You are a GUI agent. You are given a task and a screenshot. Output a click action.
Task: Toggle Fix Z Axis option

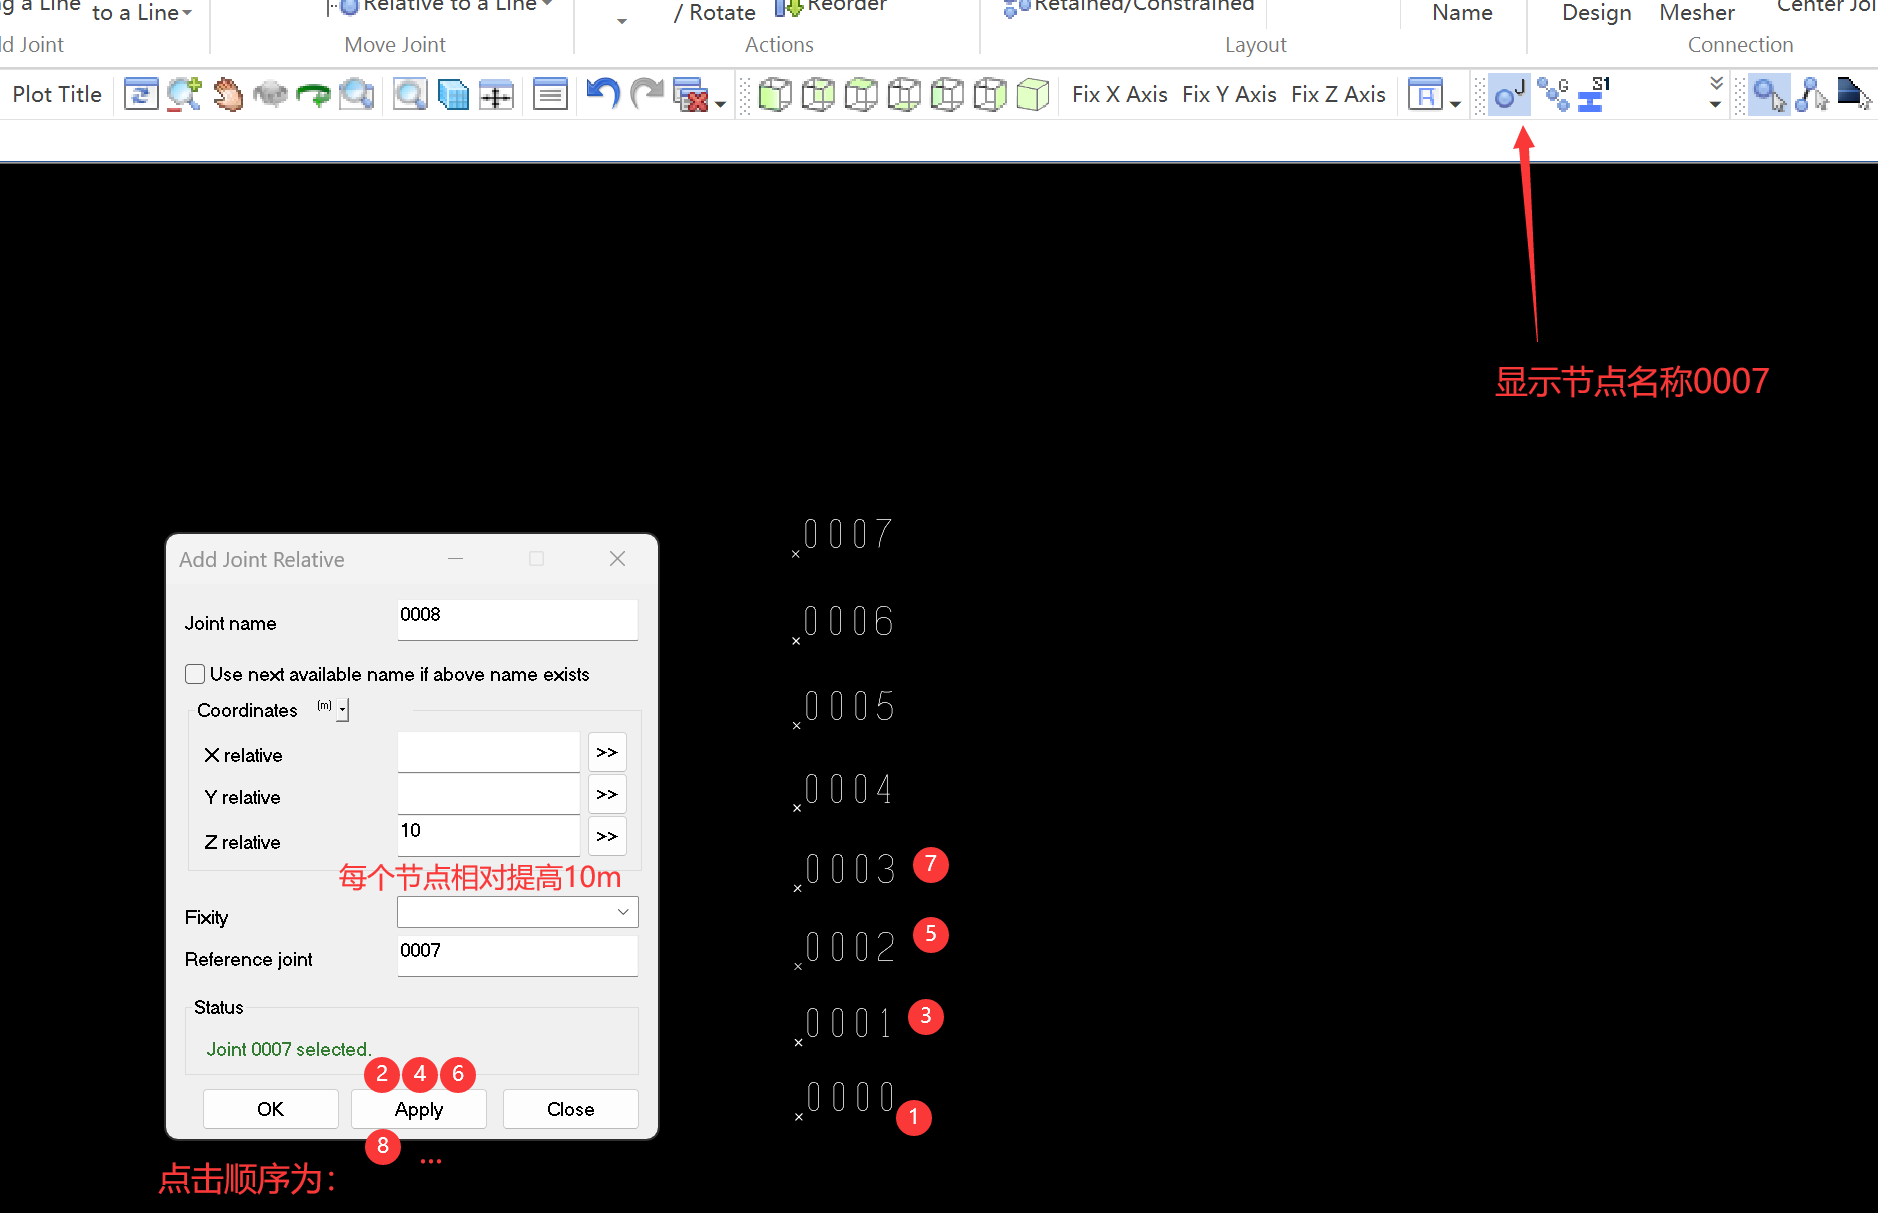(1337, 95)
